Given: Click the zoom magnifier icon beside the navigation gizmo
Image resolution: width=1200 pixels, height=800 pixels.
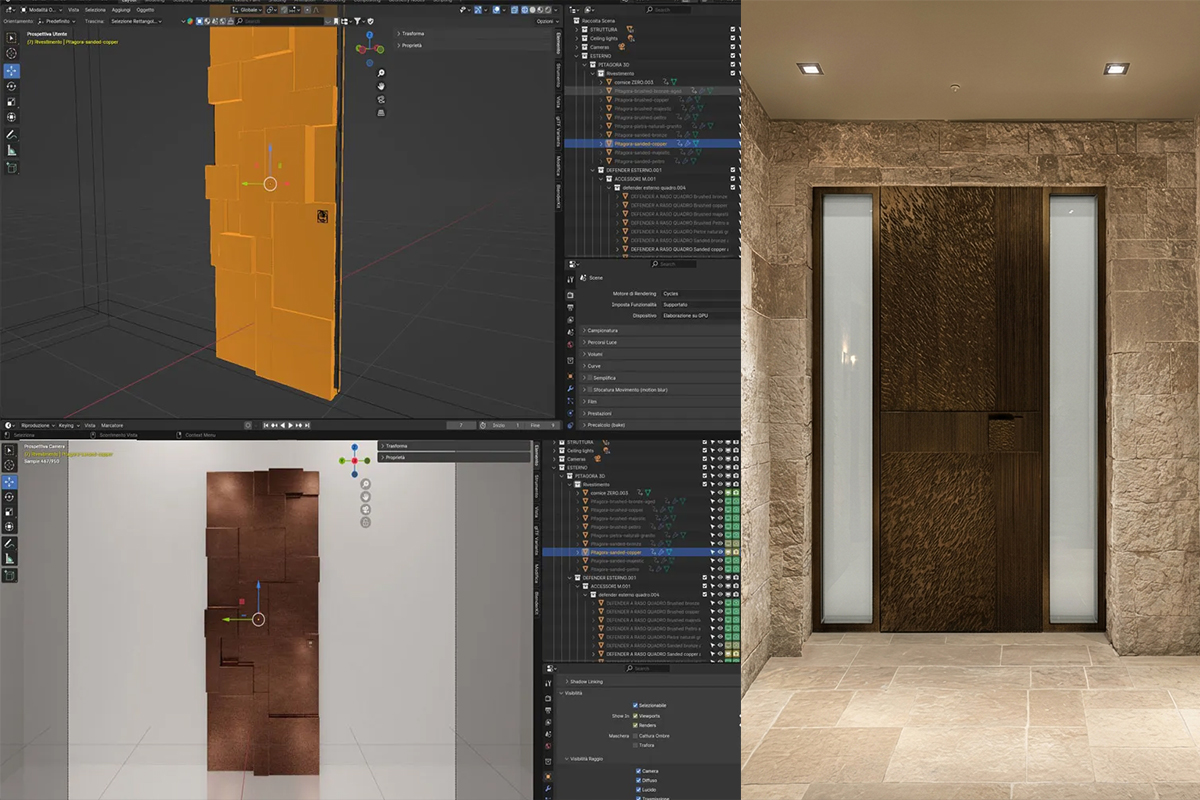Looking at the screenshot, I should [x=381, y=73].
